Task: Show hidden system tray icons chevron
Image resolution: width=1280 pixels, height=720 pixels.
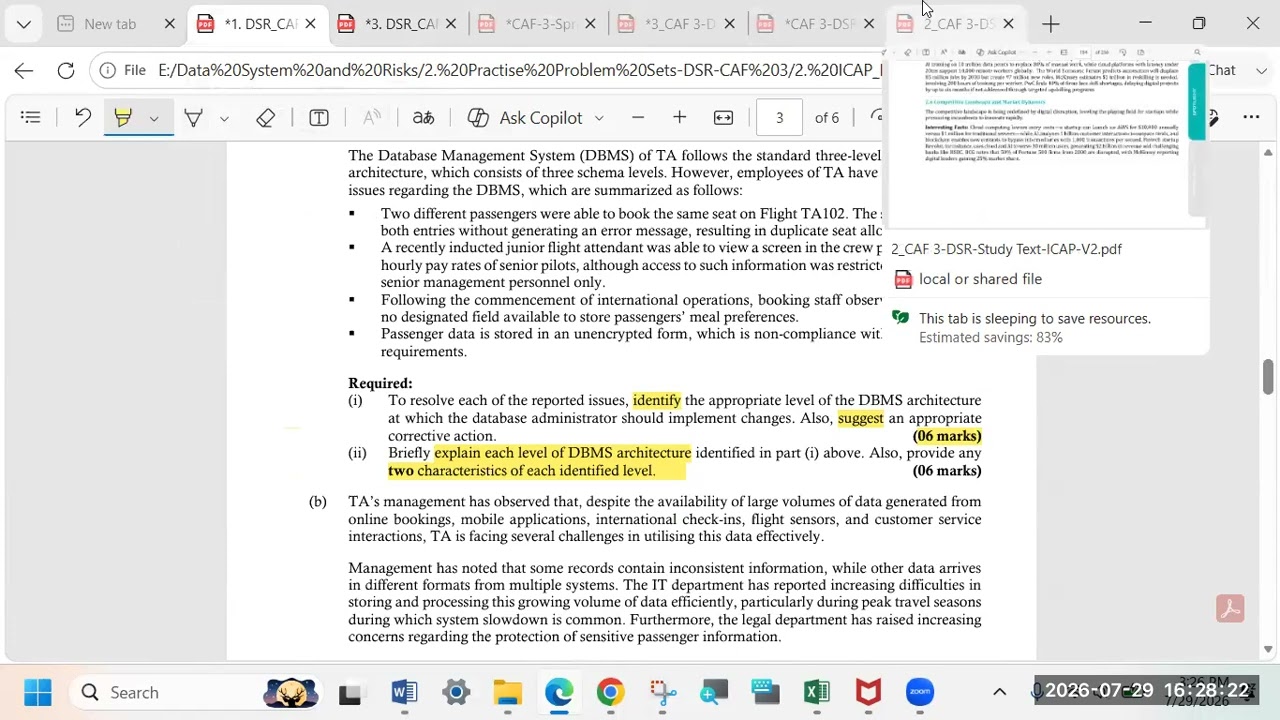Action: (x=999, y=692)
